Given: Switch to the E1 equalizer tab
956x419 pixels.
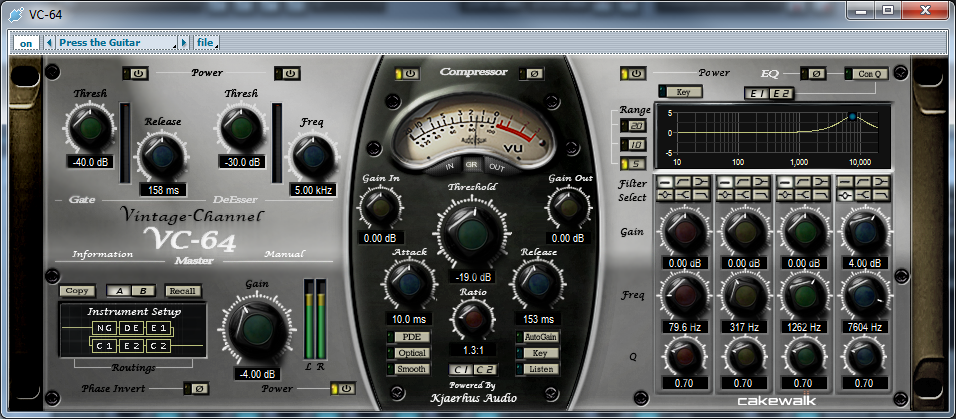Looking at the screenshot, I should pos(757,94).
